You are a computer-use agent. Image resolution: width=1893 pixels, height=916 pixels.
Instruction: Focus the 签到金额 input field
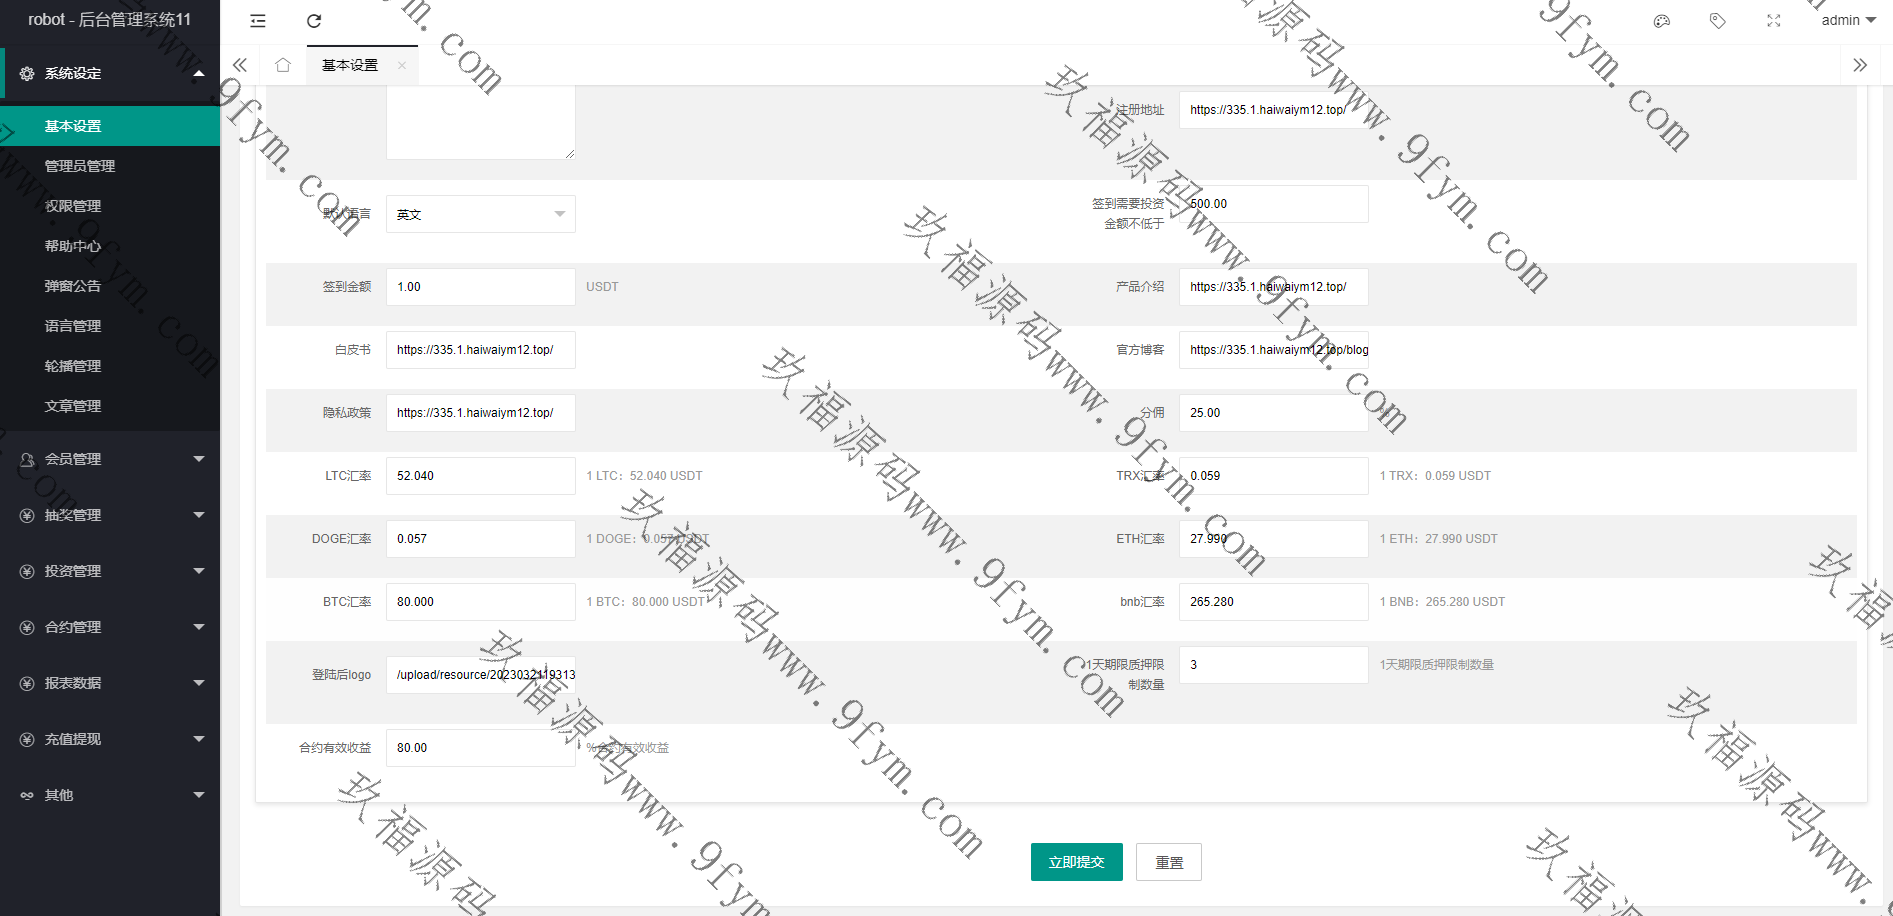tap(480, 287)
